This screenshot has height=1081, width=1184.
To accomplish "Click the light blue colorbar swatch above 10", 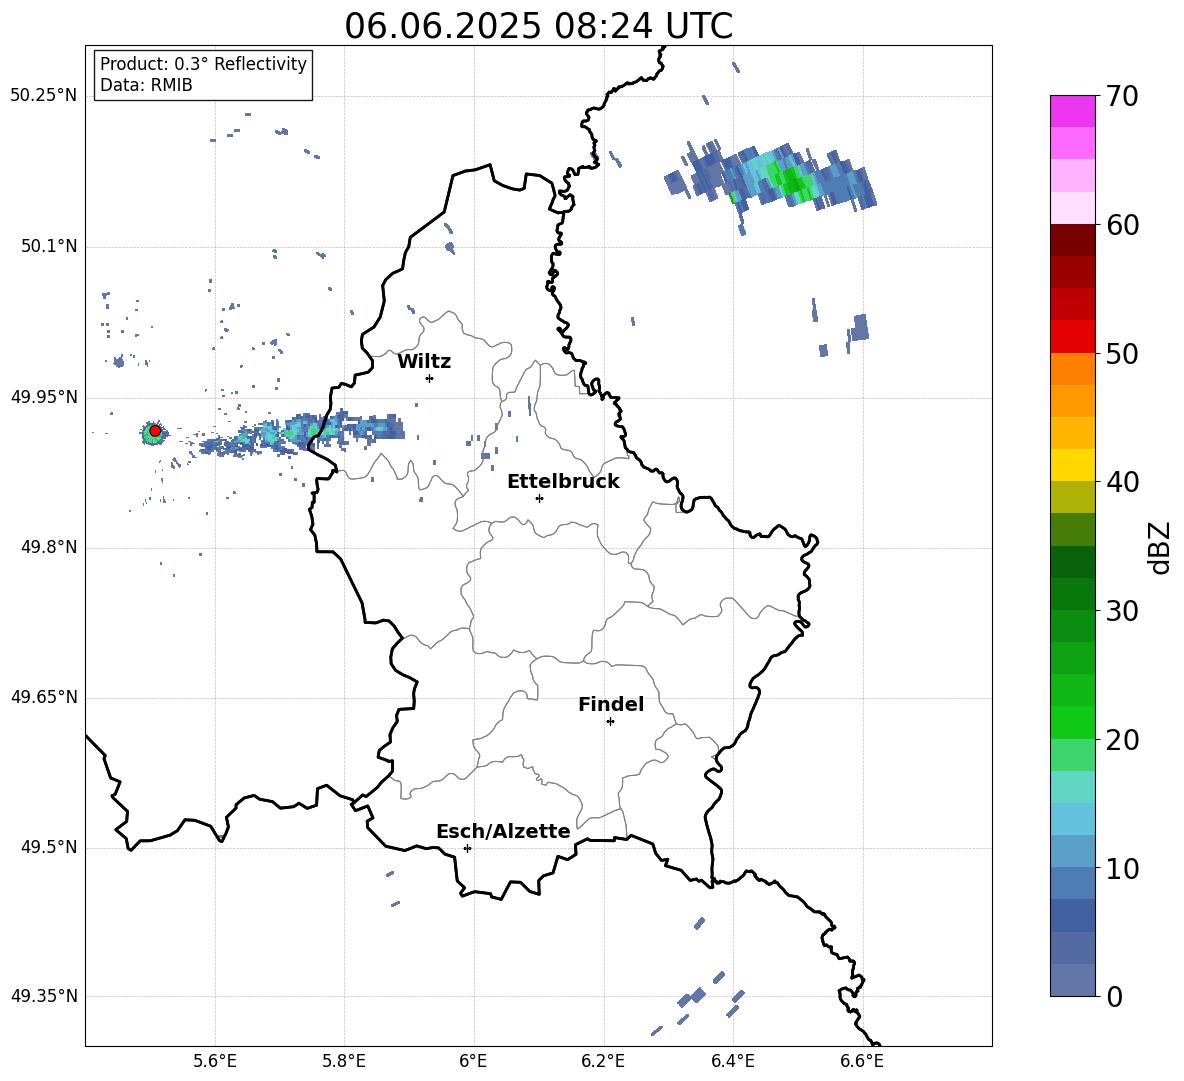I will (x=1072, y=851).
